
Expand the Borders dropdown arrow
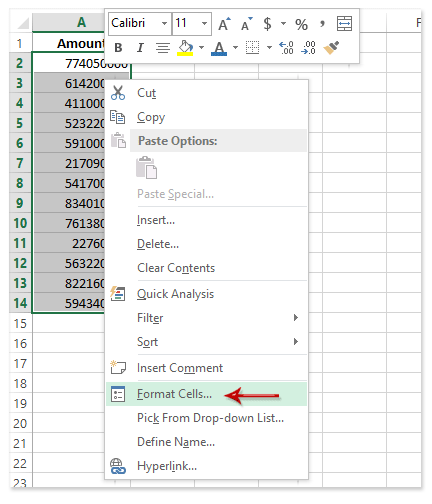tap(269, 48)
